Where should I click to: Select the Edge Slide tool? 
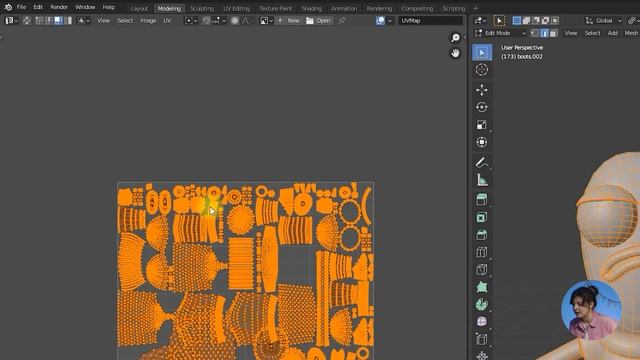point(482,339)
